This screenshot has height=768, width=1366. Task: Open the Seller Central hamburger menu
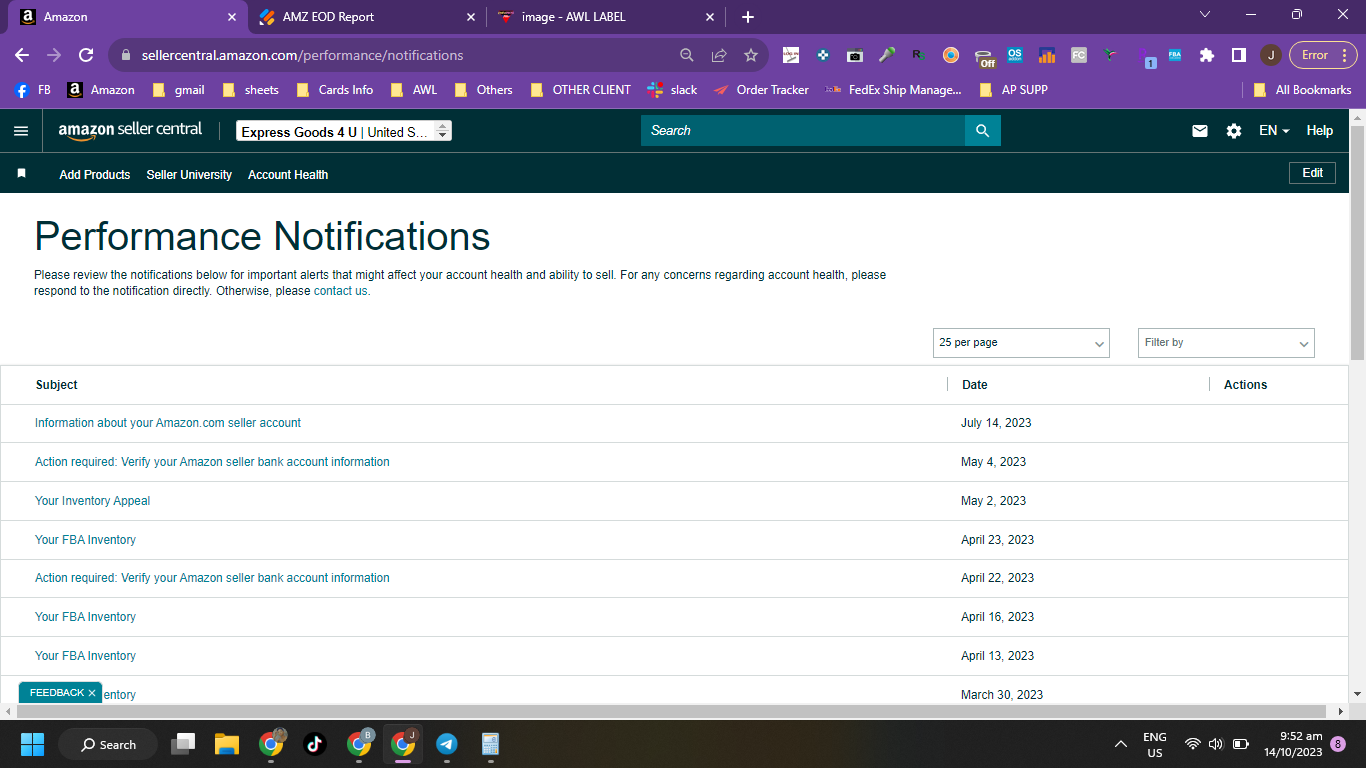point(21,131)
